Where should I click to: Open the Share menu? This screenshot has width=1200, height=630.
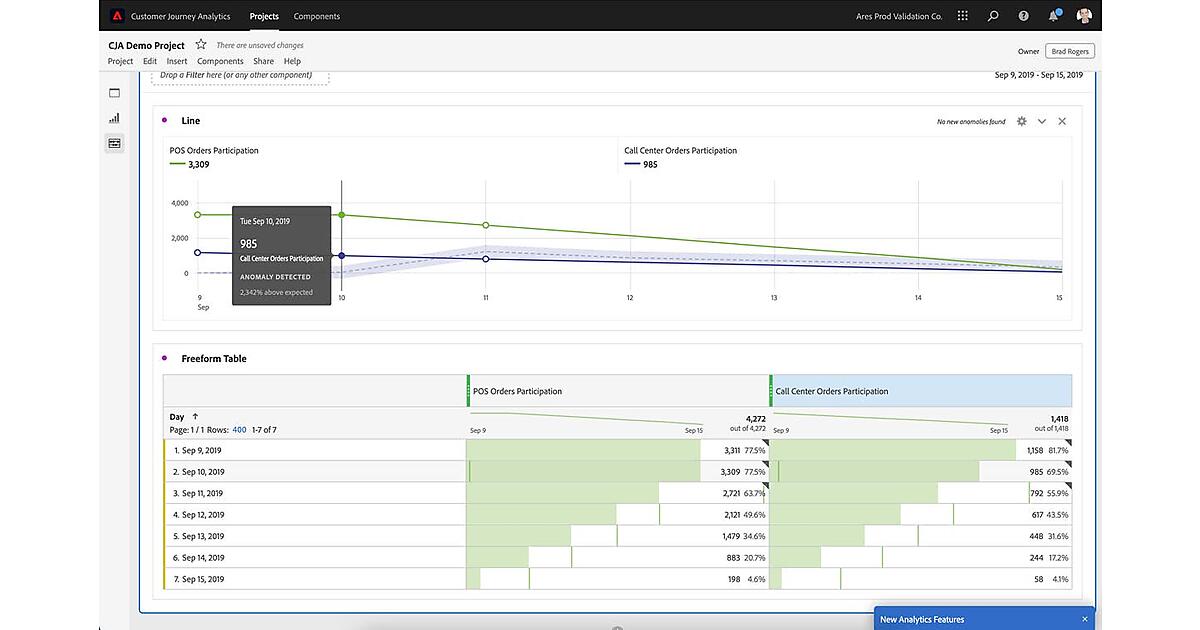coord(263,61)
